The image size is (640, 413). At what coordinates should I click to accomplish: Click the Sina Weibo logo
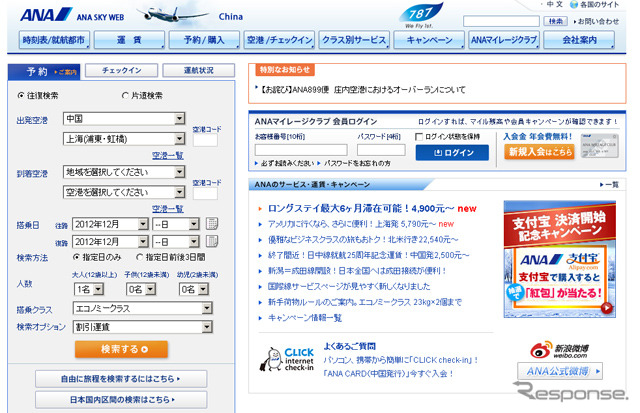(559, 350)
